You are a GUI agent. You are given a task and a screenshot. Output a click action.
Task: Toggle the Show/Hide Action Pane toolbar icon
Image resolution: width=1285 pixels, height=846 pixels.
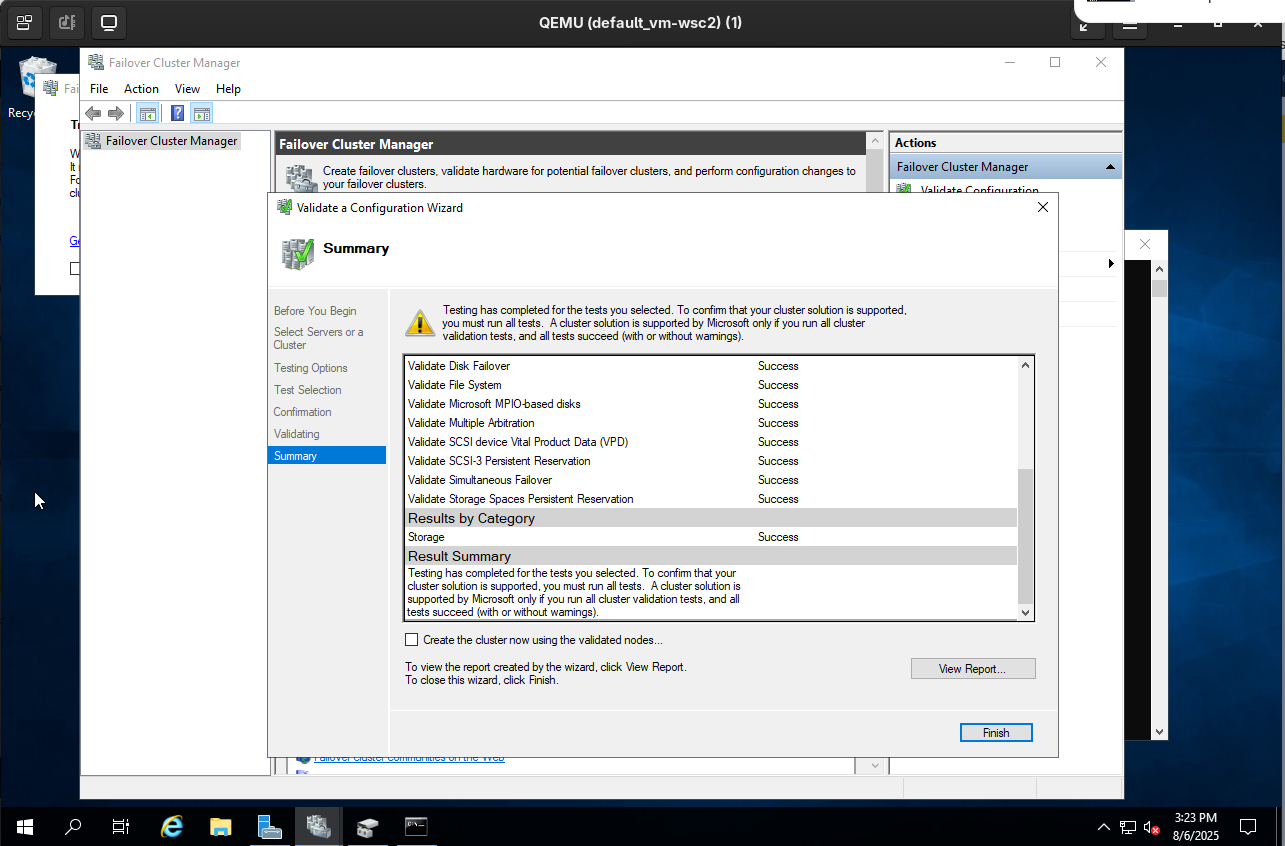[201, 113]
